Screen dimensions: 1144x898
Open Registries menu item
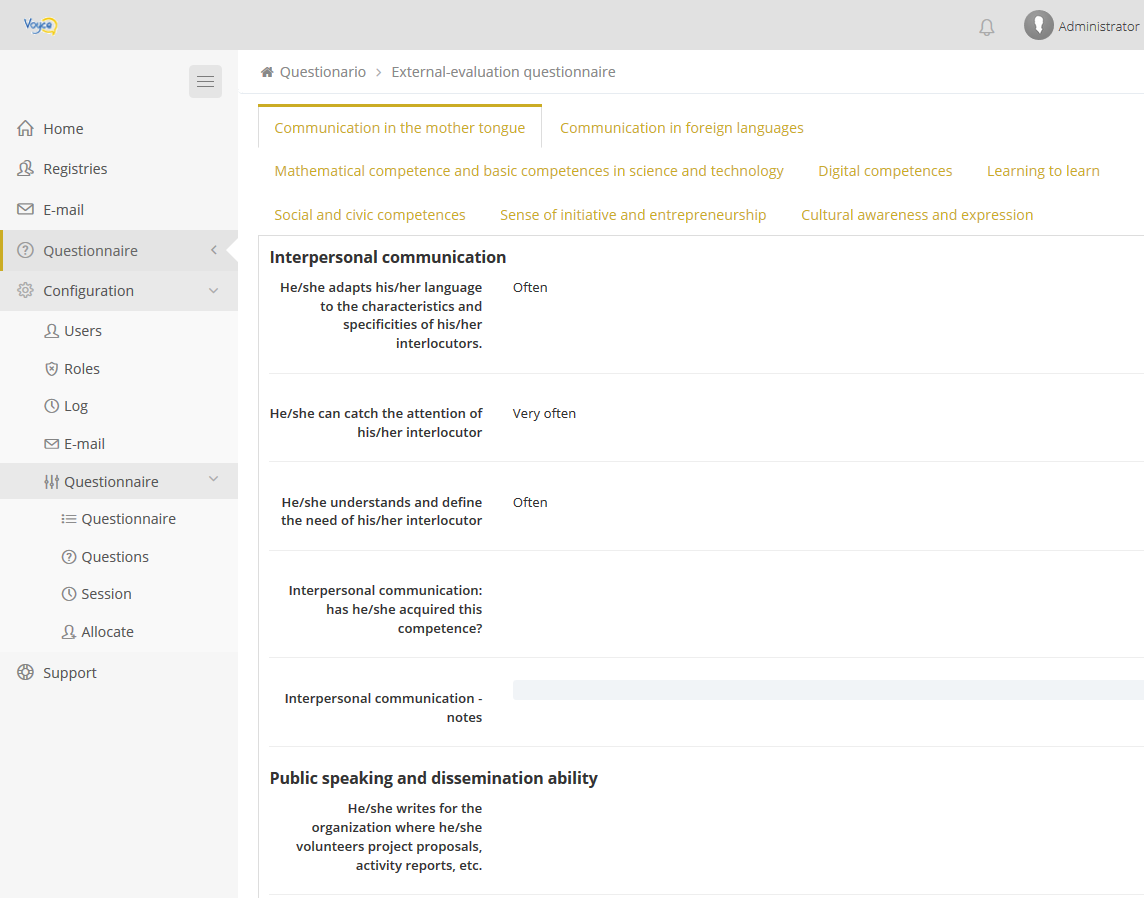[x=75, y=169]
